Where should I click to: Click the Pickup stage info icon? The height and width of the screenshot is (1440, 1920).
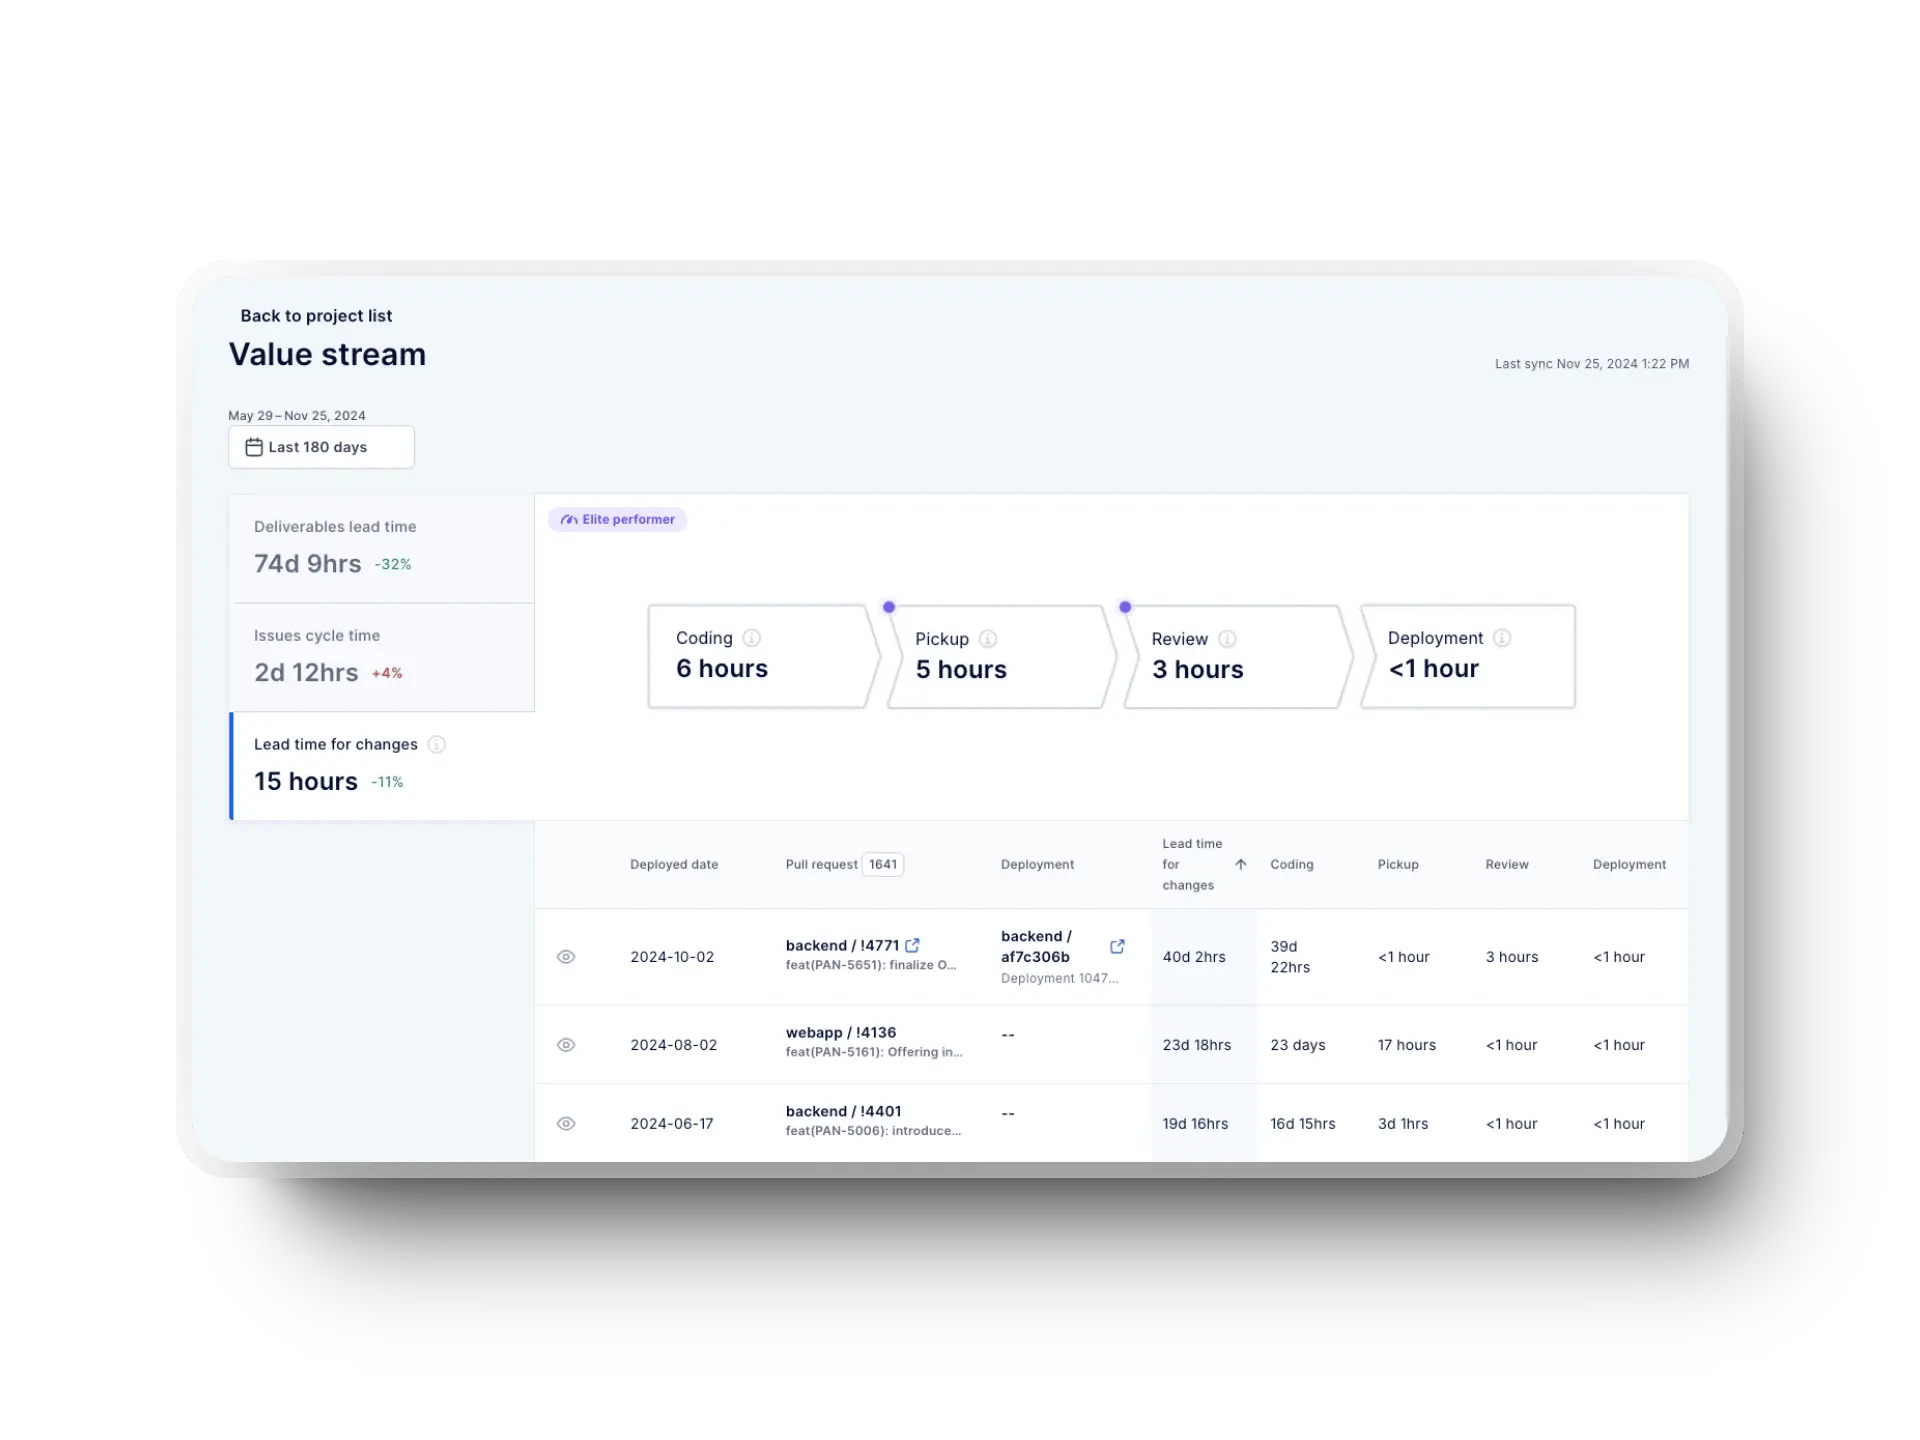[x=990, y=639]
